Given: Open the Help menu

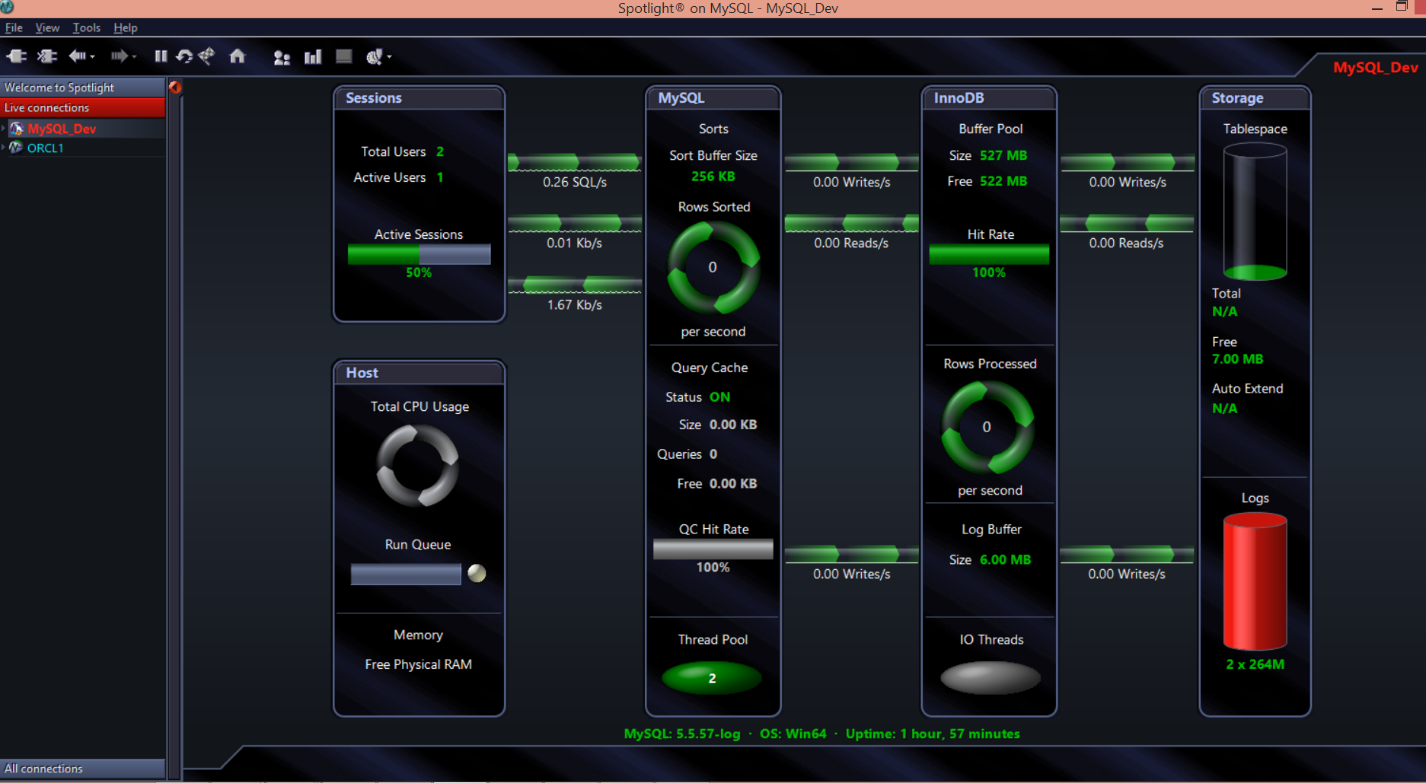Looking at the screenshot, I should (126, 28).
